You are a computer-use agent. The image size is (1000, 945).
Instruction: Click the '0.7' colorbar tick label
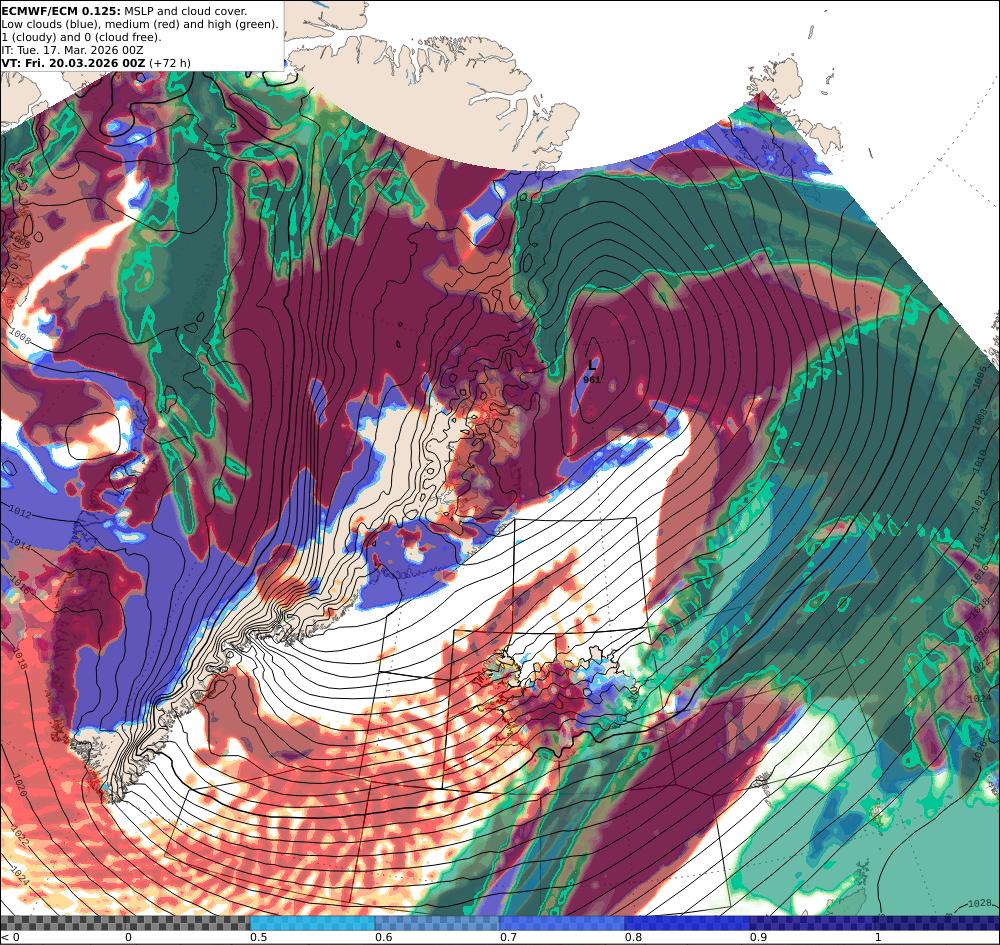(x=509, y=937)
